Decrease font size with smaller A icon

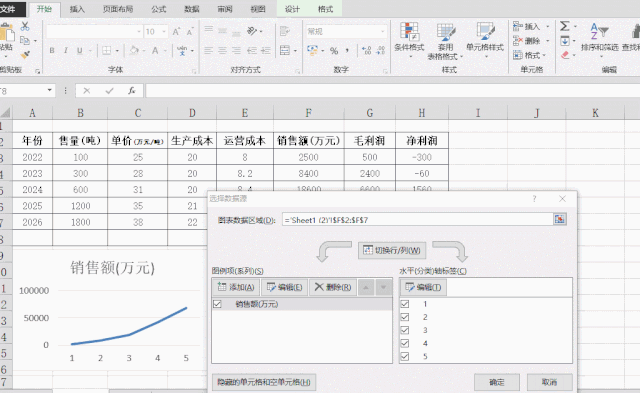click(190, 31)
